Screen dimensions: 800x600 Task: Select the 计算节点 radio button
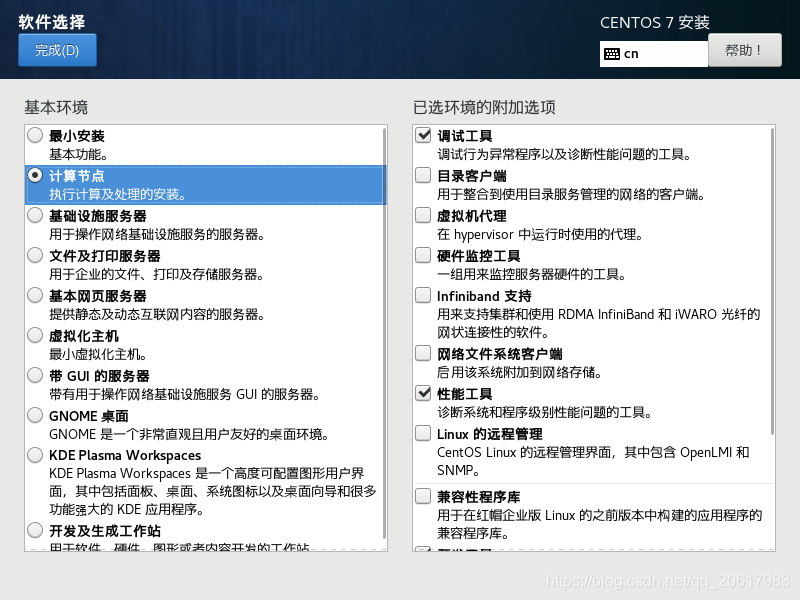click(x=35, y=175)
